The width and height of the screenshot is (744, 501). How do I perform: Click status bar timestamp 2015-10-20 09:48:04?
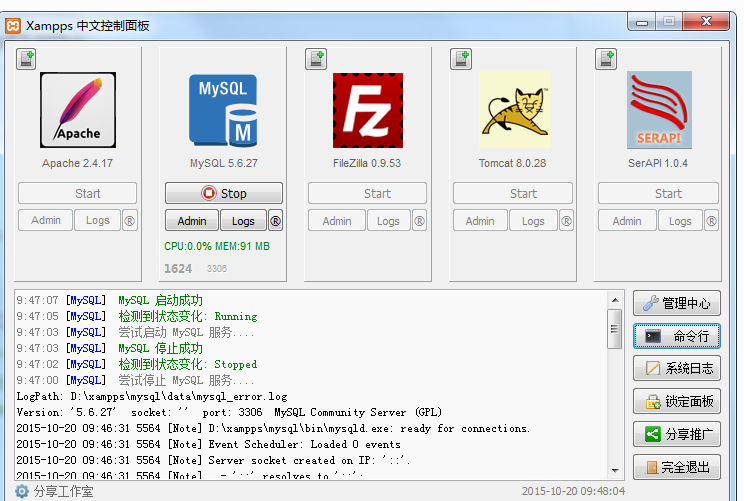[x=573, y=491]
